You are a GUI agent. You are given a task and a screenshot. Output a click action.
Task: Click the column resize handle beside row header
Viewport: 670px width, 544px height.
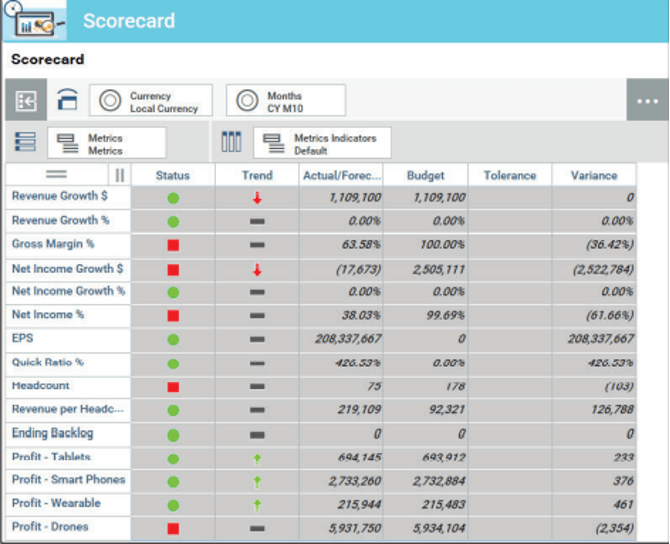pos(119,175)
